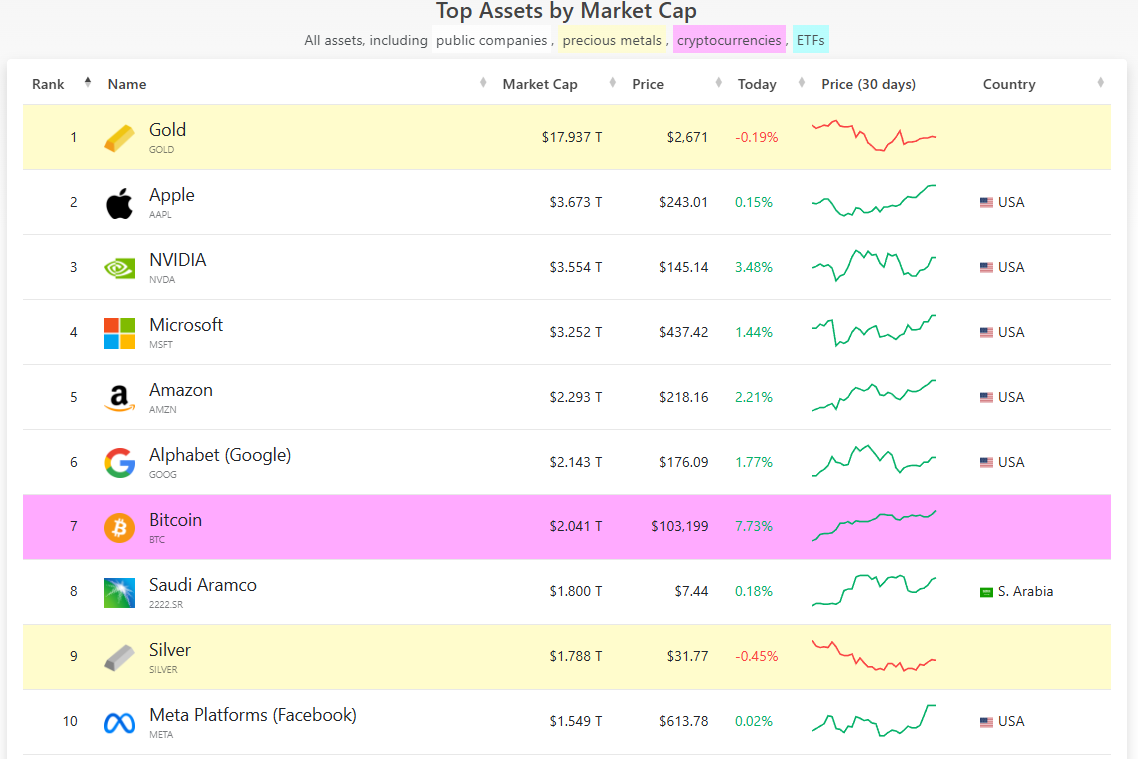Screen dimensions: 1138x759
Task: Click Amazon market cap $2.293 T
Action: pyautogui.click(x=576, y=397)
